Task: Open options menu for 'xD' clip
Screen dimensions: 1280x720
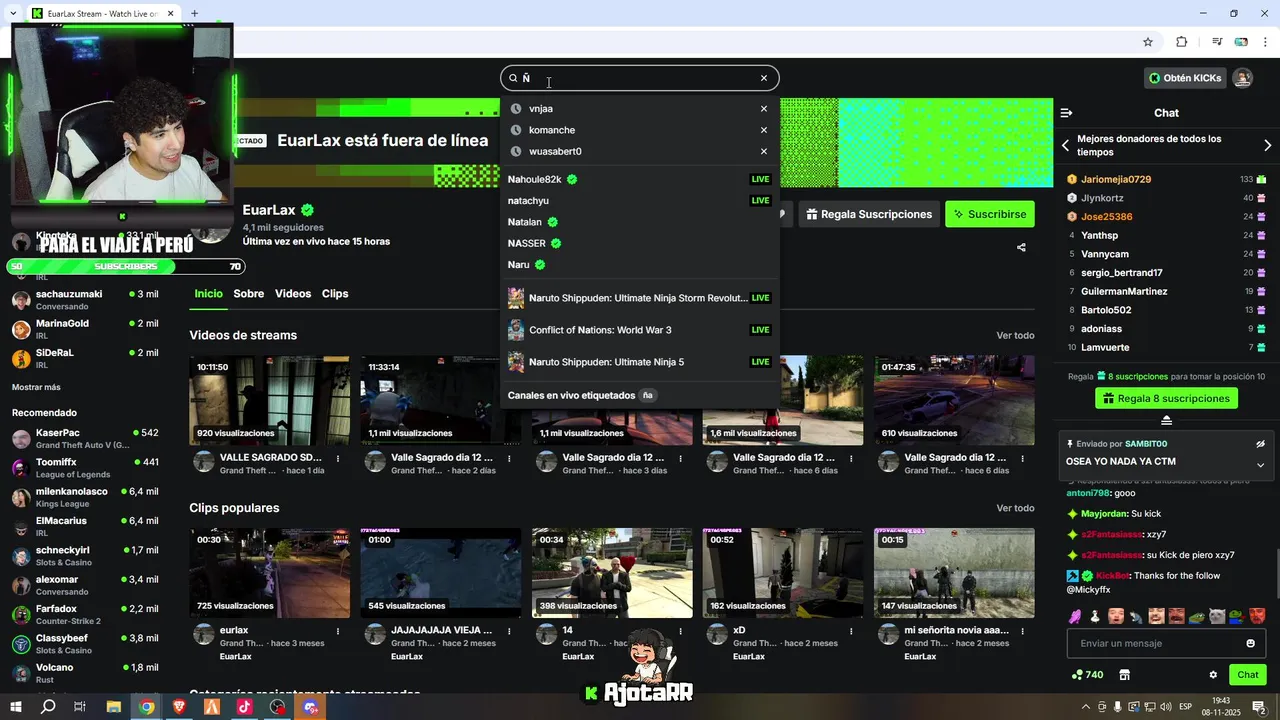Action: (851, 632)
